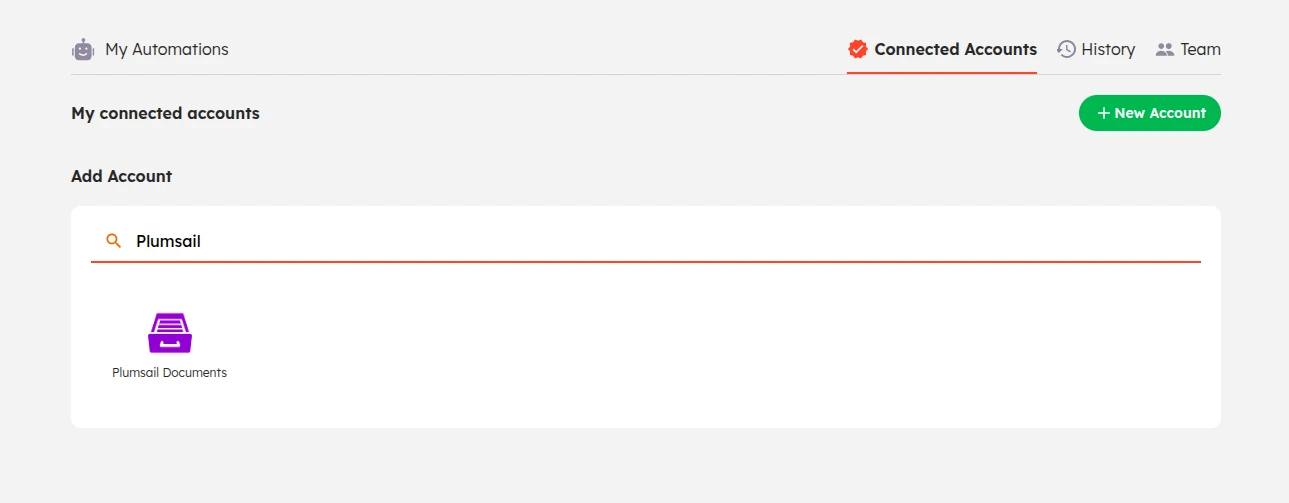Click the red underline below the search field
The image size is (1289, 503).
pyautogui.click(x=646, y=262)
